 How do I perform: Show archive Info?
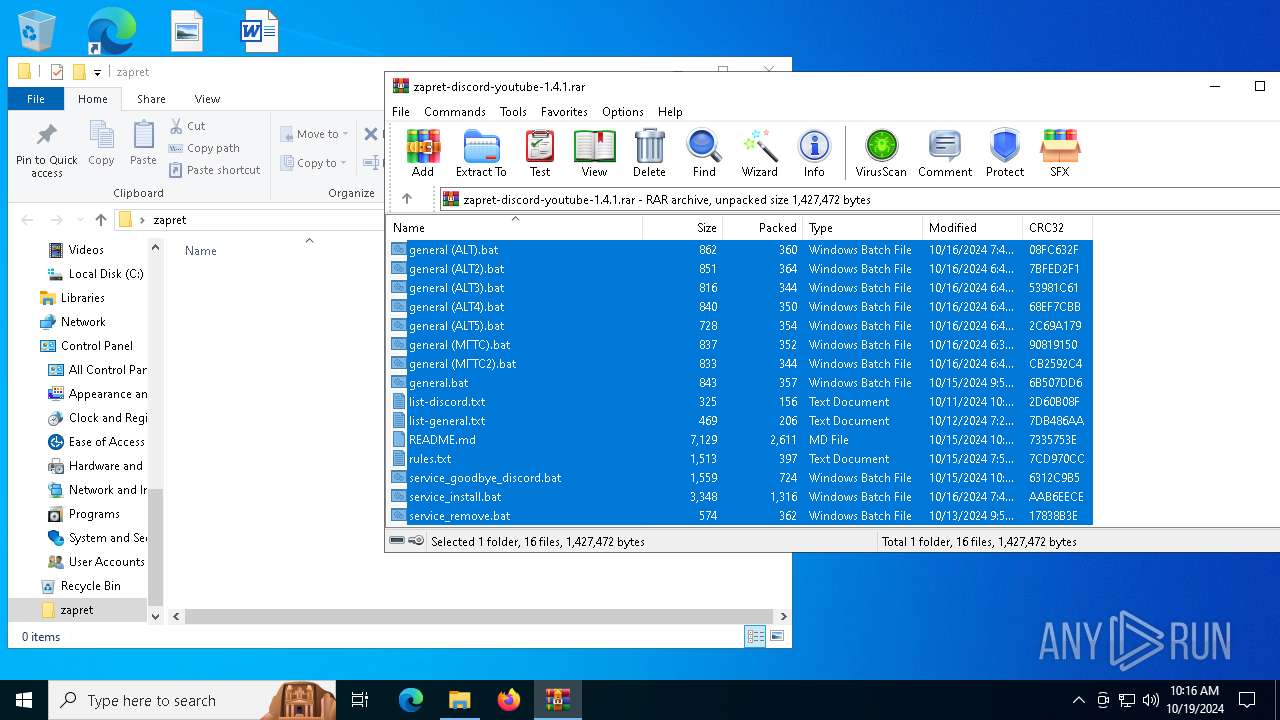click(814, 153)
